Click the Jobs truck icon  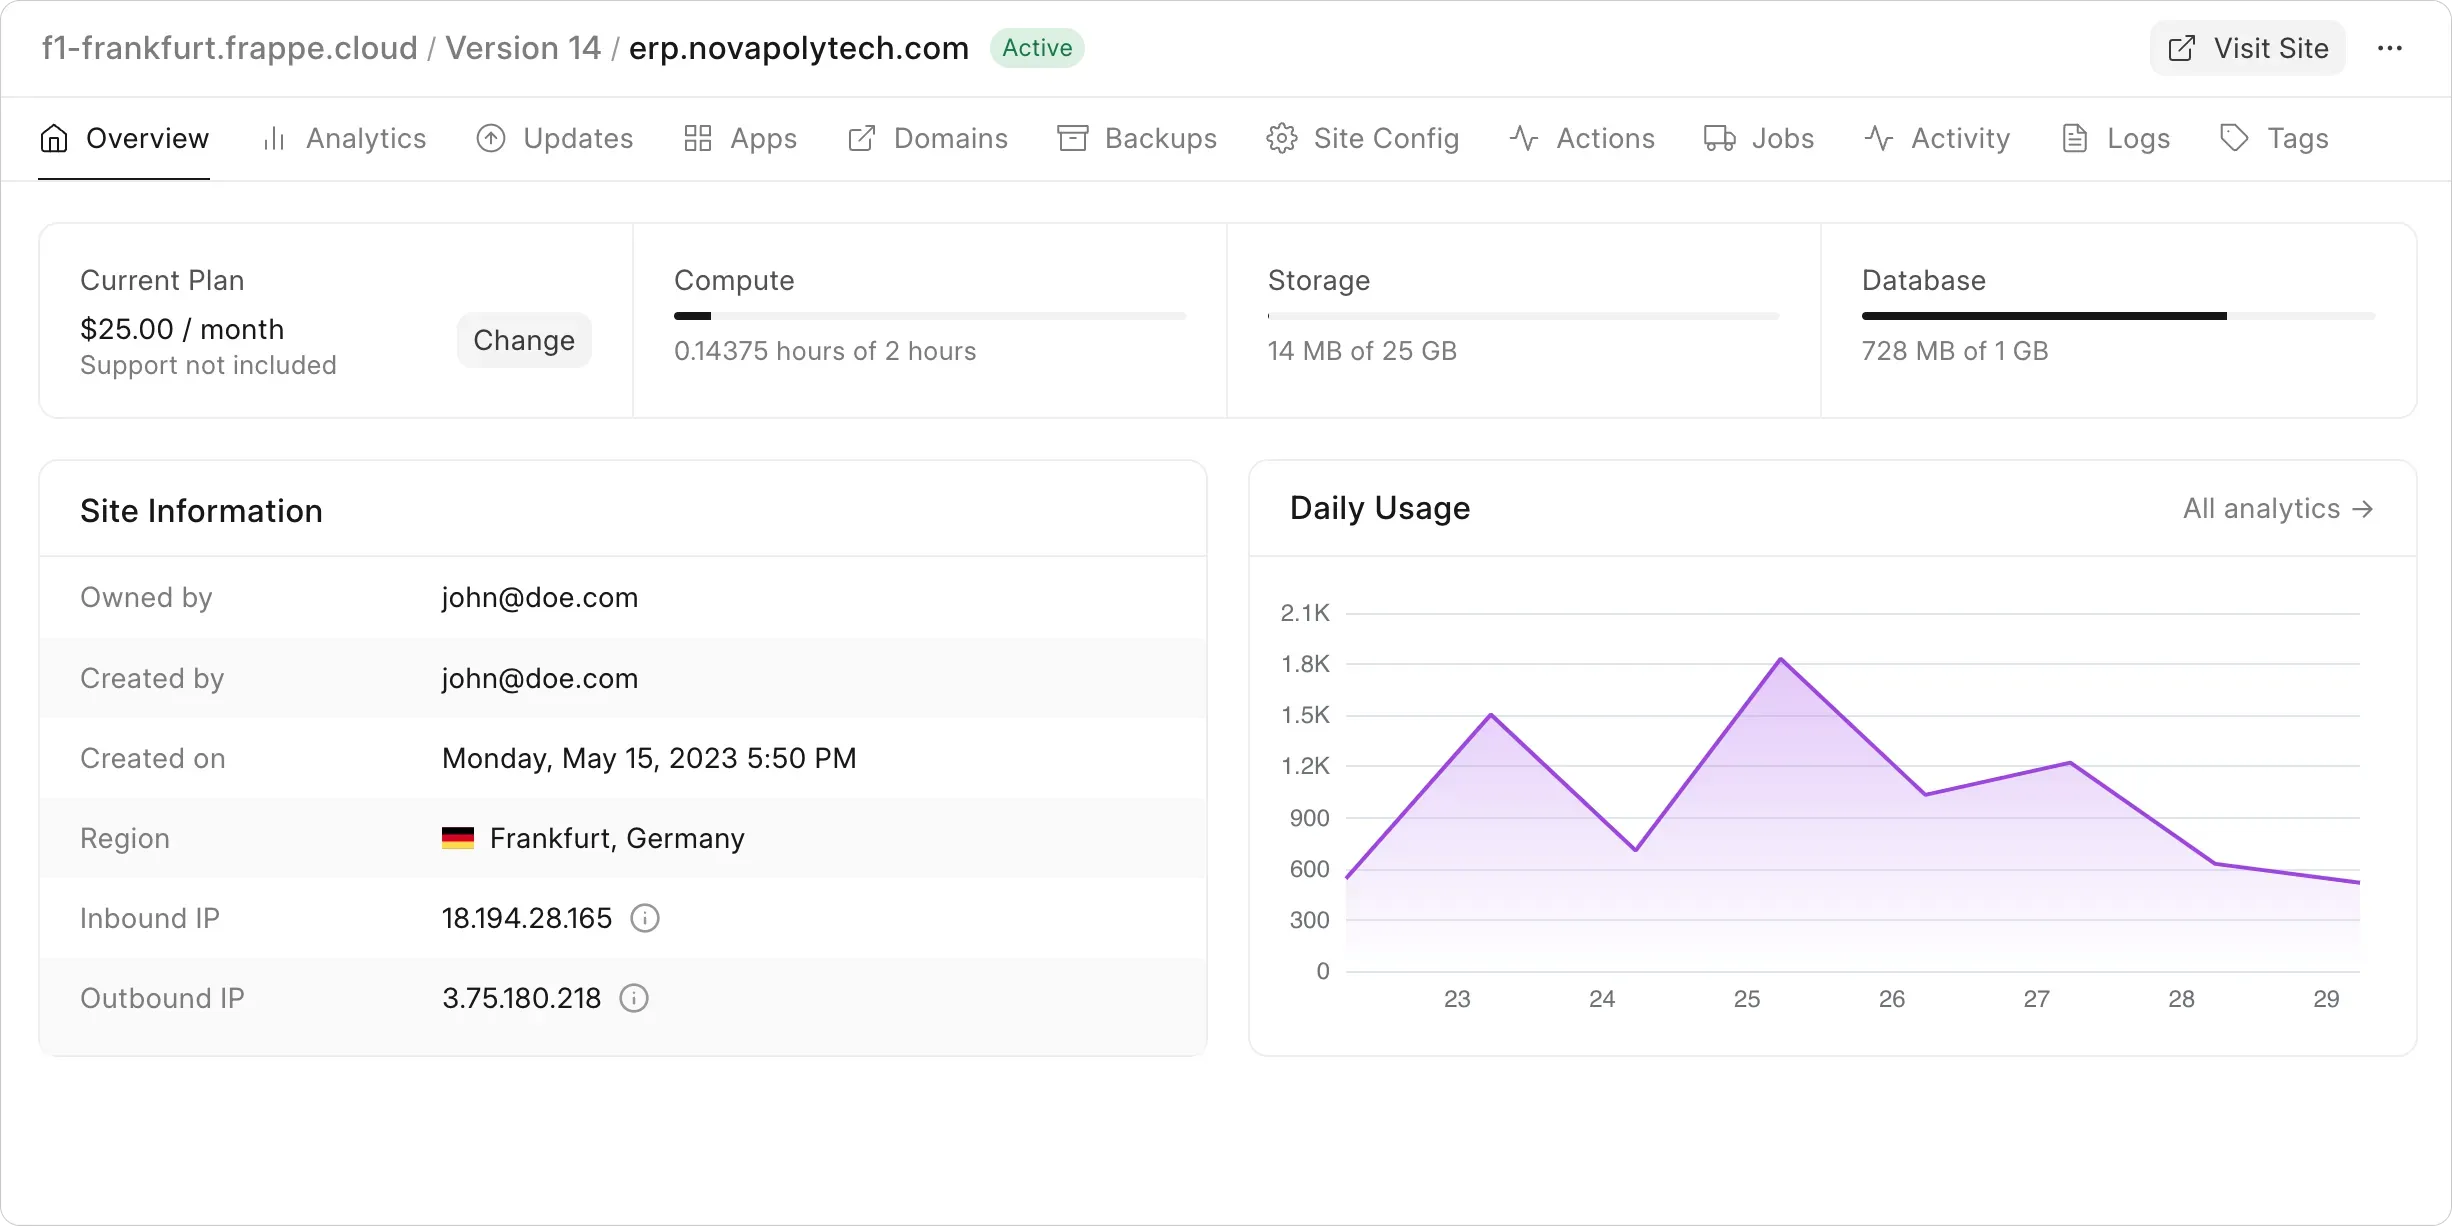tap(1718, 138)
